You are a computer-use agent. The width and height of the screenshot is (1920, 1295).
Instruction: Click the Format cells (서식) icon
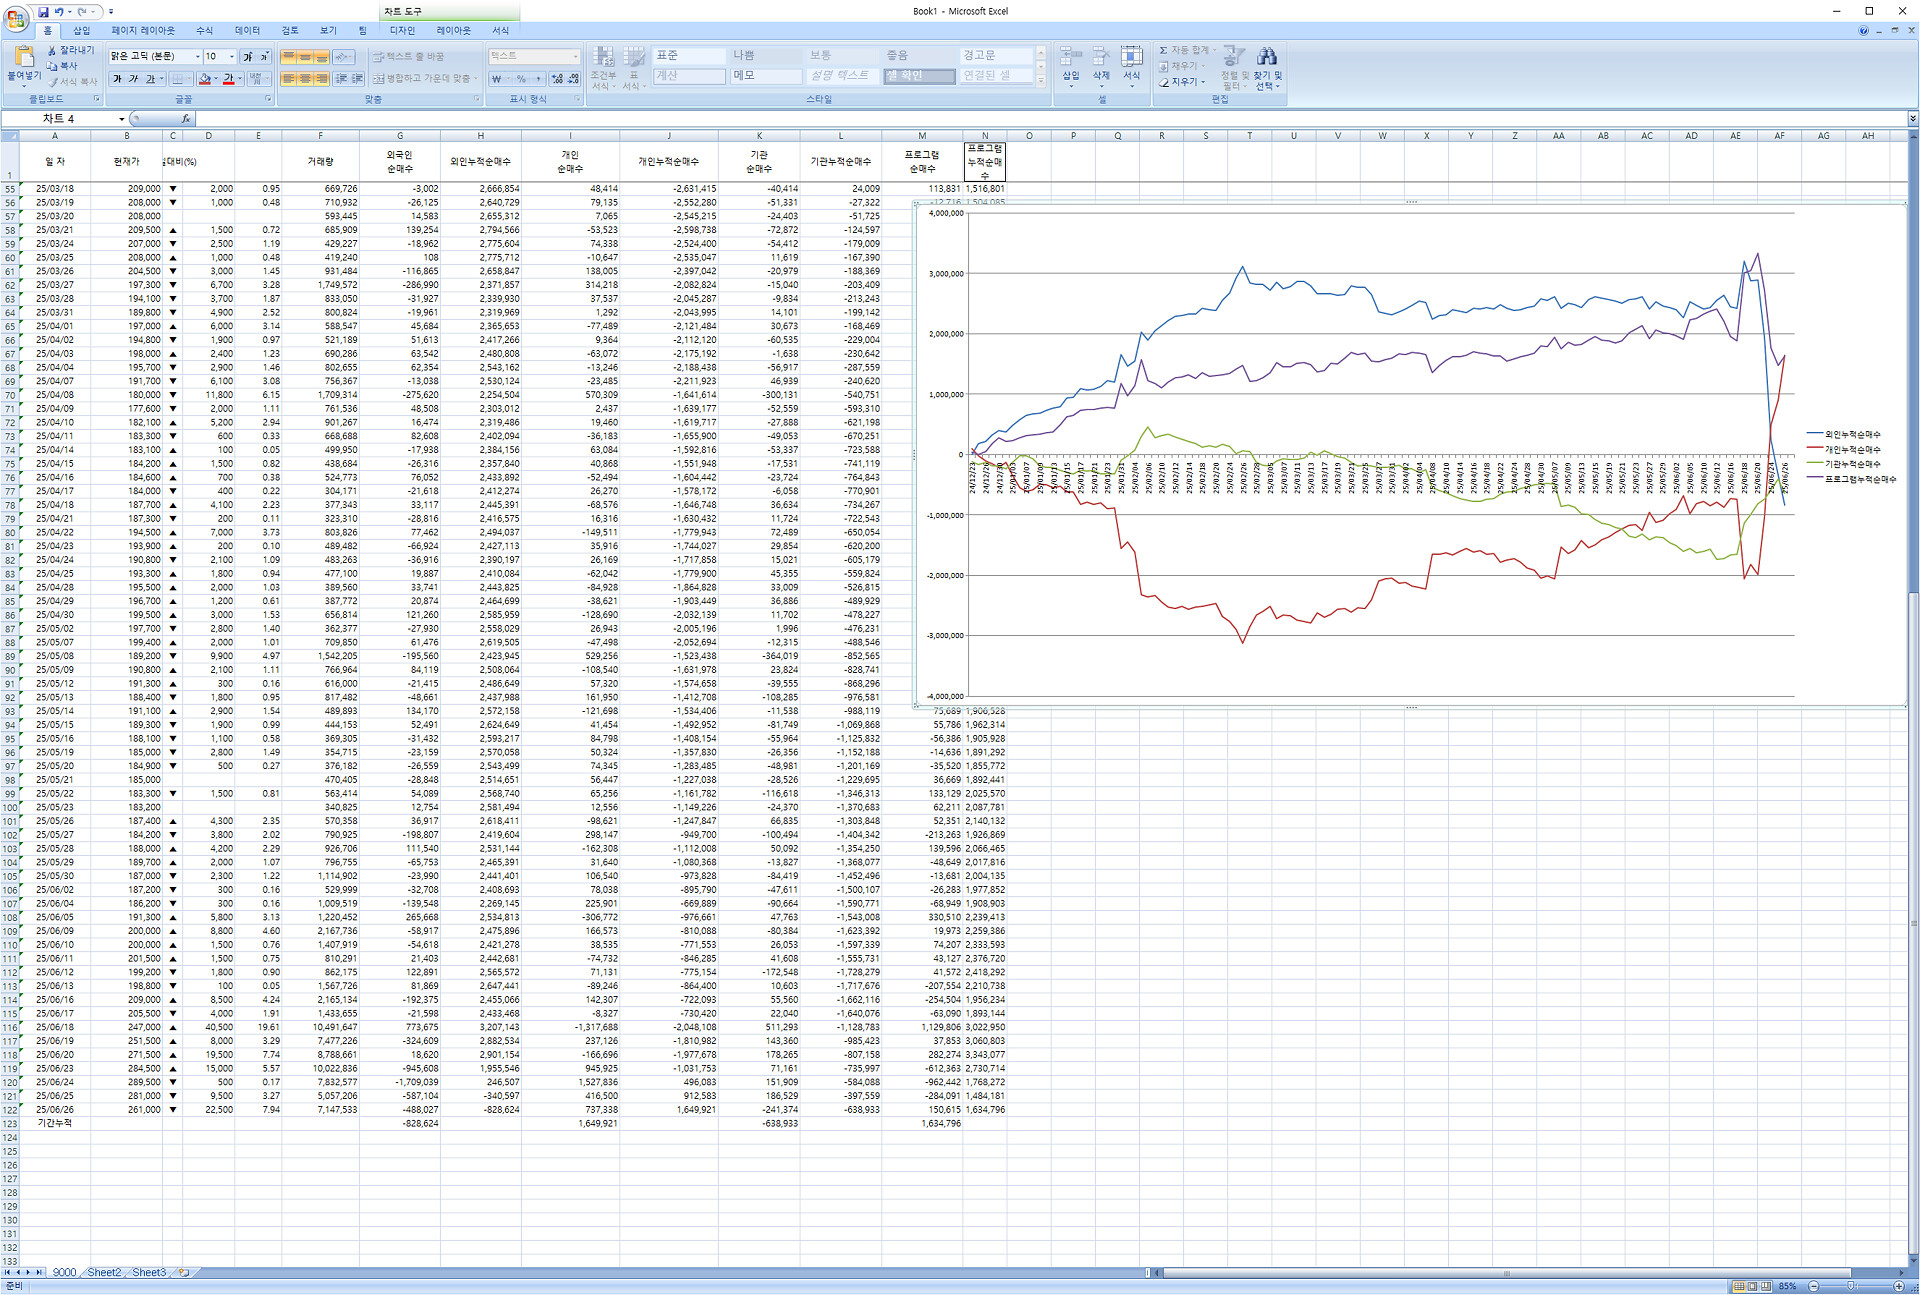point(1131,57)
